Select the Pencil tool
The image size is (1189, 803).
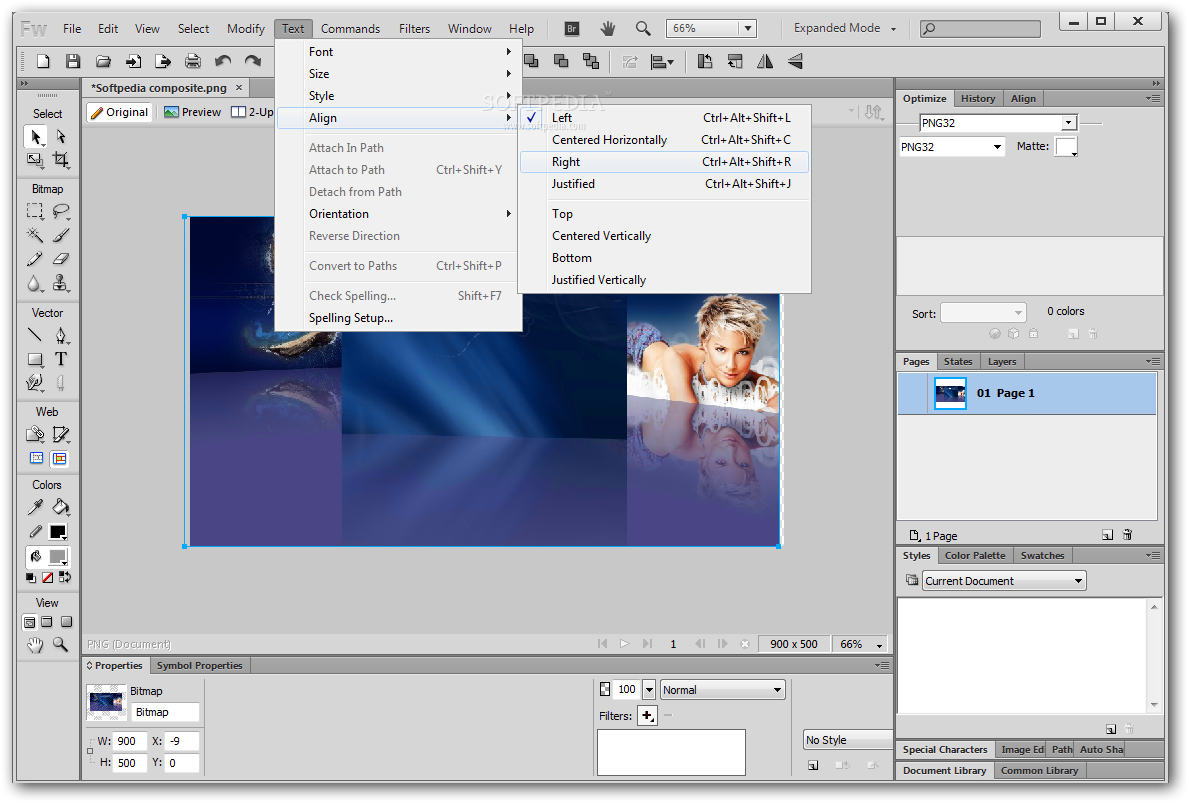click(x=35, y=259)
